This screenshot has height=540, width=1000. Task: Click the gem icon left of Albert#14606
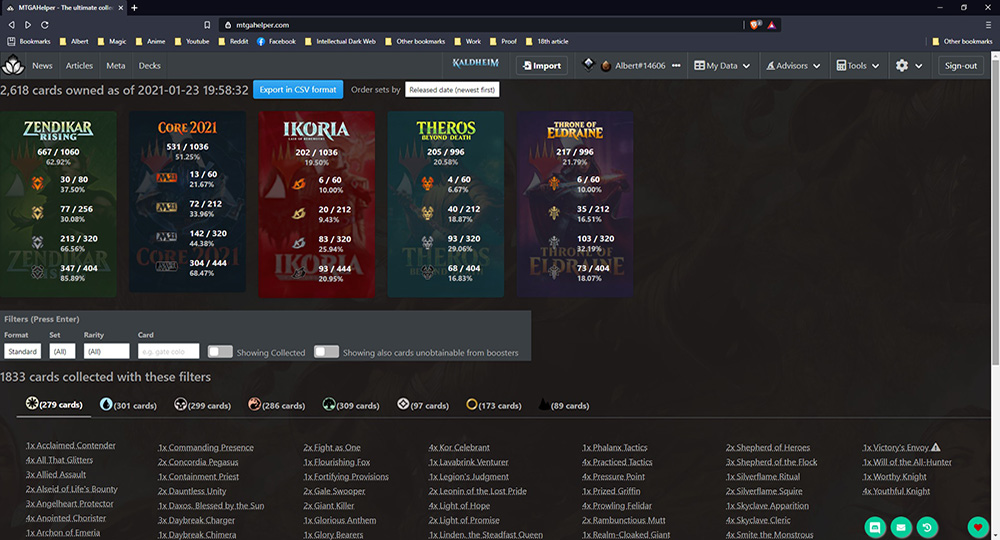589,64
